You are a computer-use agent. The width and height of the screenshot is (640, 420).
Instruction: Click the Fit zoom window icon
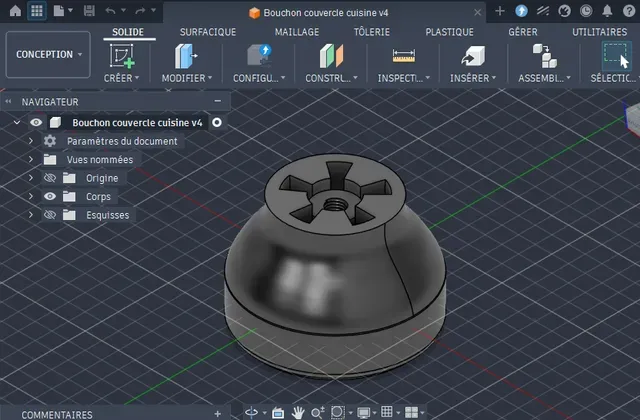pos(338,413)
